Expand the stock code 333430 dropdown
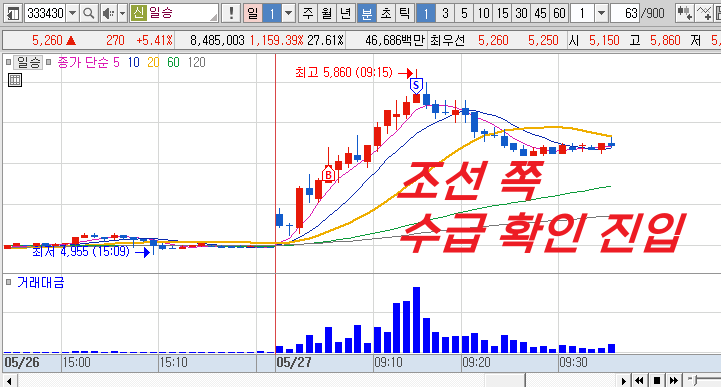 coord(72,13)
